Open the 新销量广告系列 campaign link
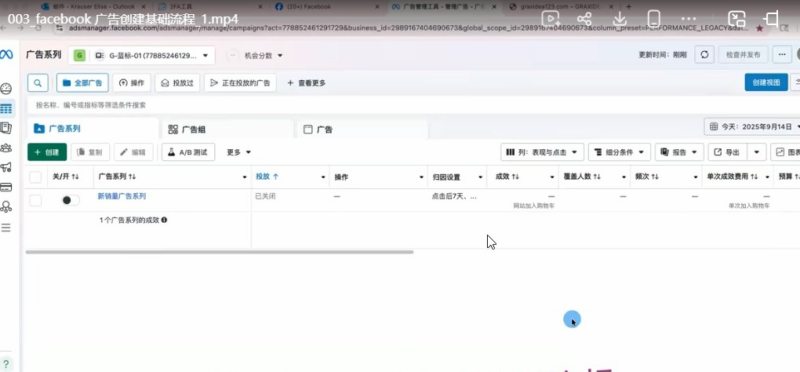The height and width of the screenshot is (372, 800). 122,196
